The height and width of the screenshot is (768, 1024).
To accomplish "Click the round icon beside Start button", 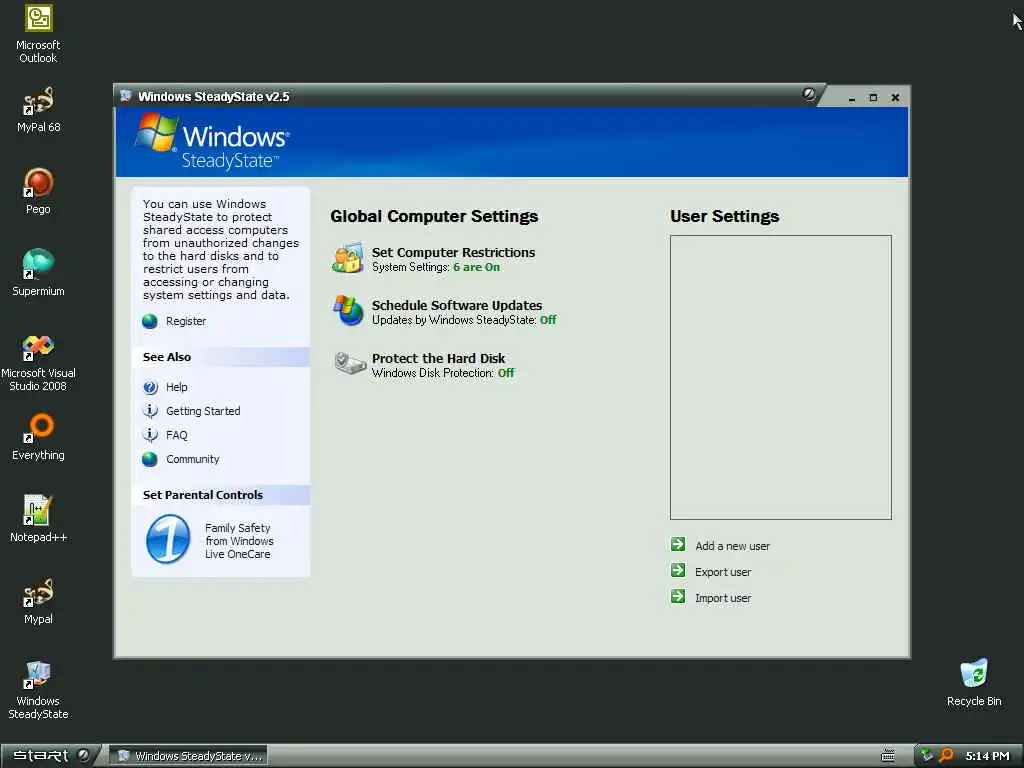I will point(84,755).
